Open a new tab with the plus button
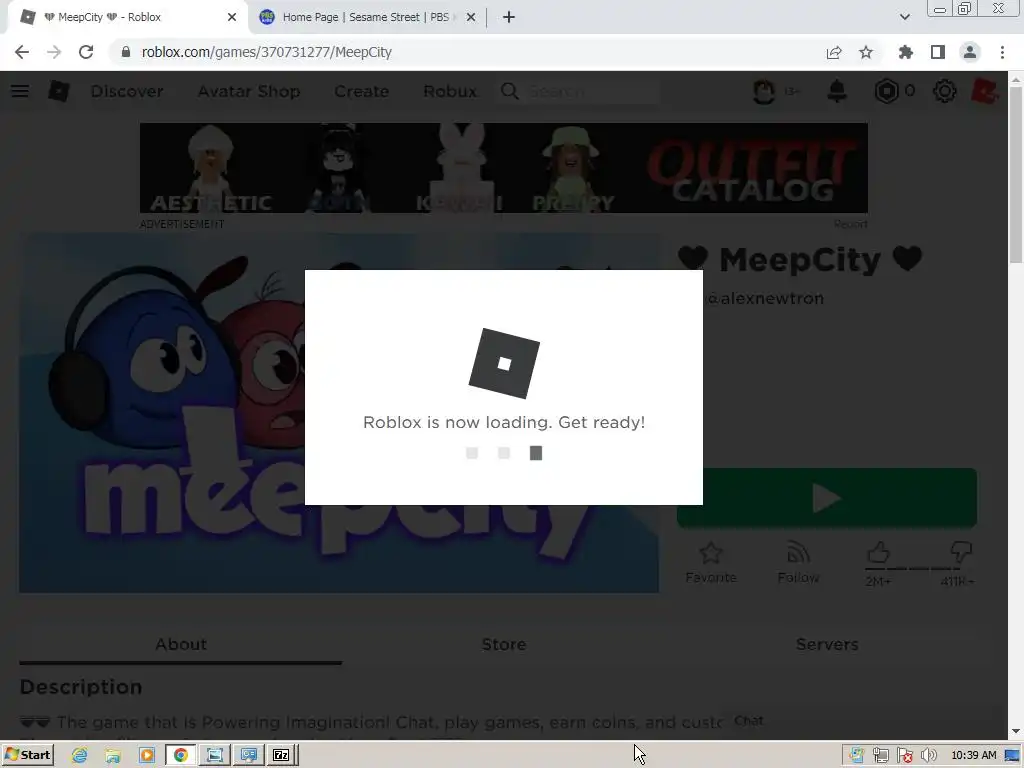Viewport: 1024px width, 768px height. (509, 17)
